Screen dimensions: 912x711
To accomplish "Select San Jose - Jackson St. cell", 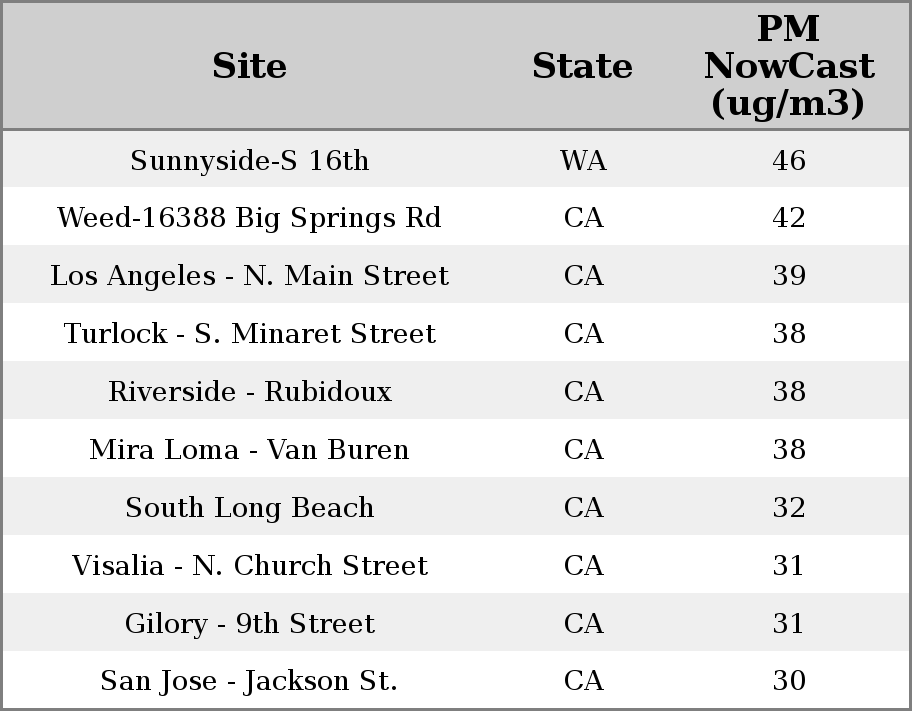I will pos(249,681).
